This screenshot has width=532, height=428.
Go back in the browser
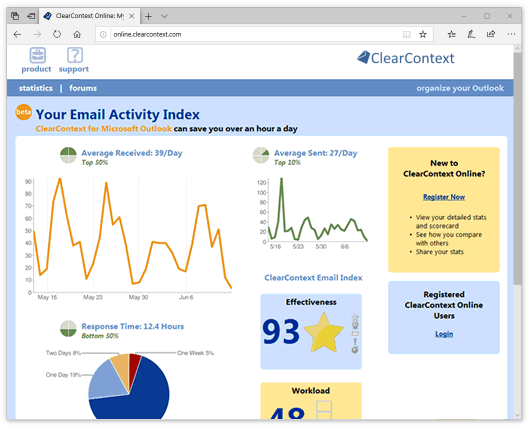coord(17,34)
